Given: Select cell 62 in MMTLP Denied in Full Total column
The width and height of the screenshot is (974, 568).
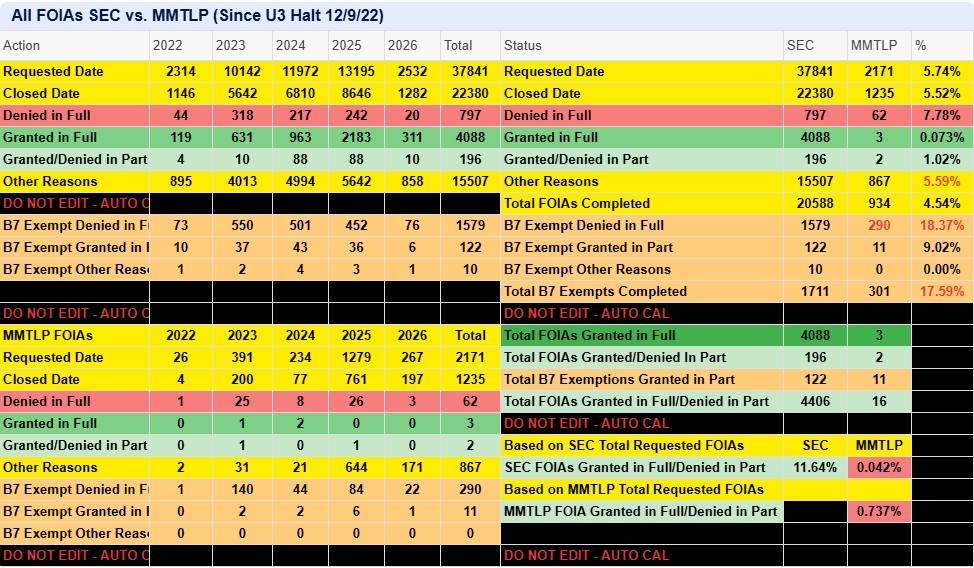Looking at the screenshot, I should pos(470,401).
